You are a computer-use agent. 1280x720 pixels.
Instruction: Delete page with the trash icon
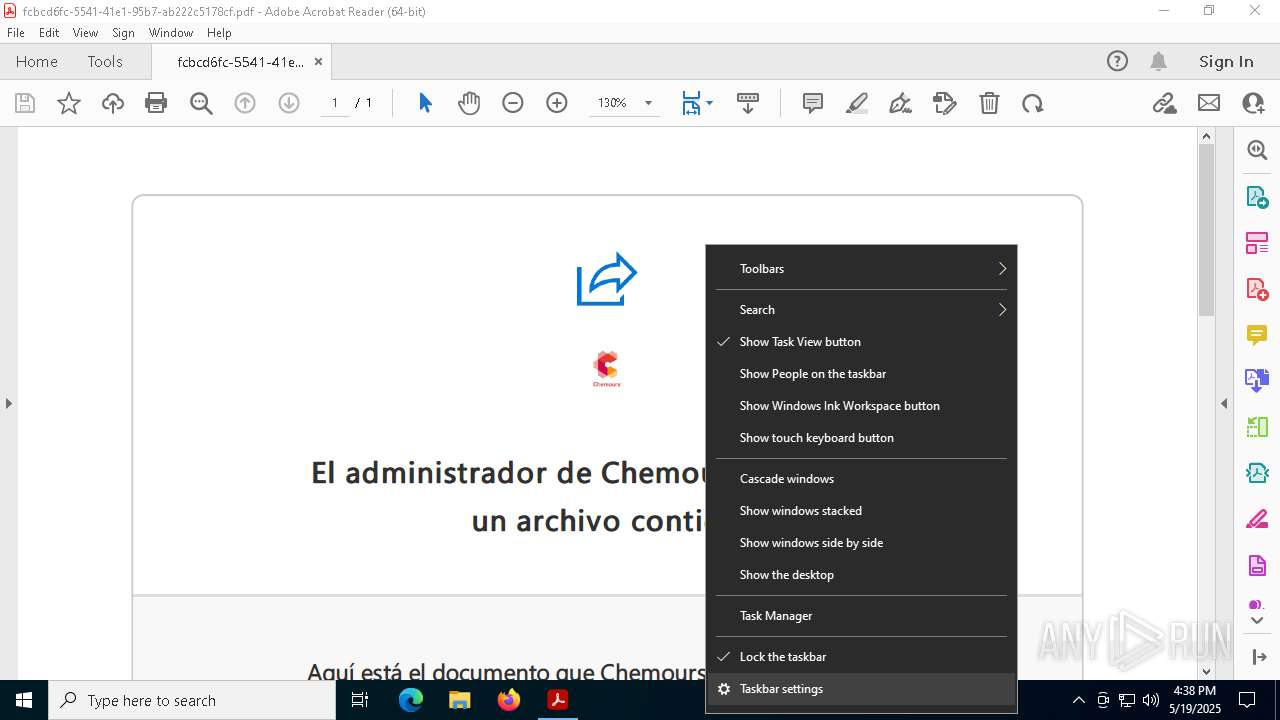[x=989, y=103]
